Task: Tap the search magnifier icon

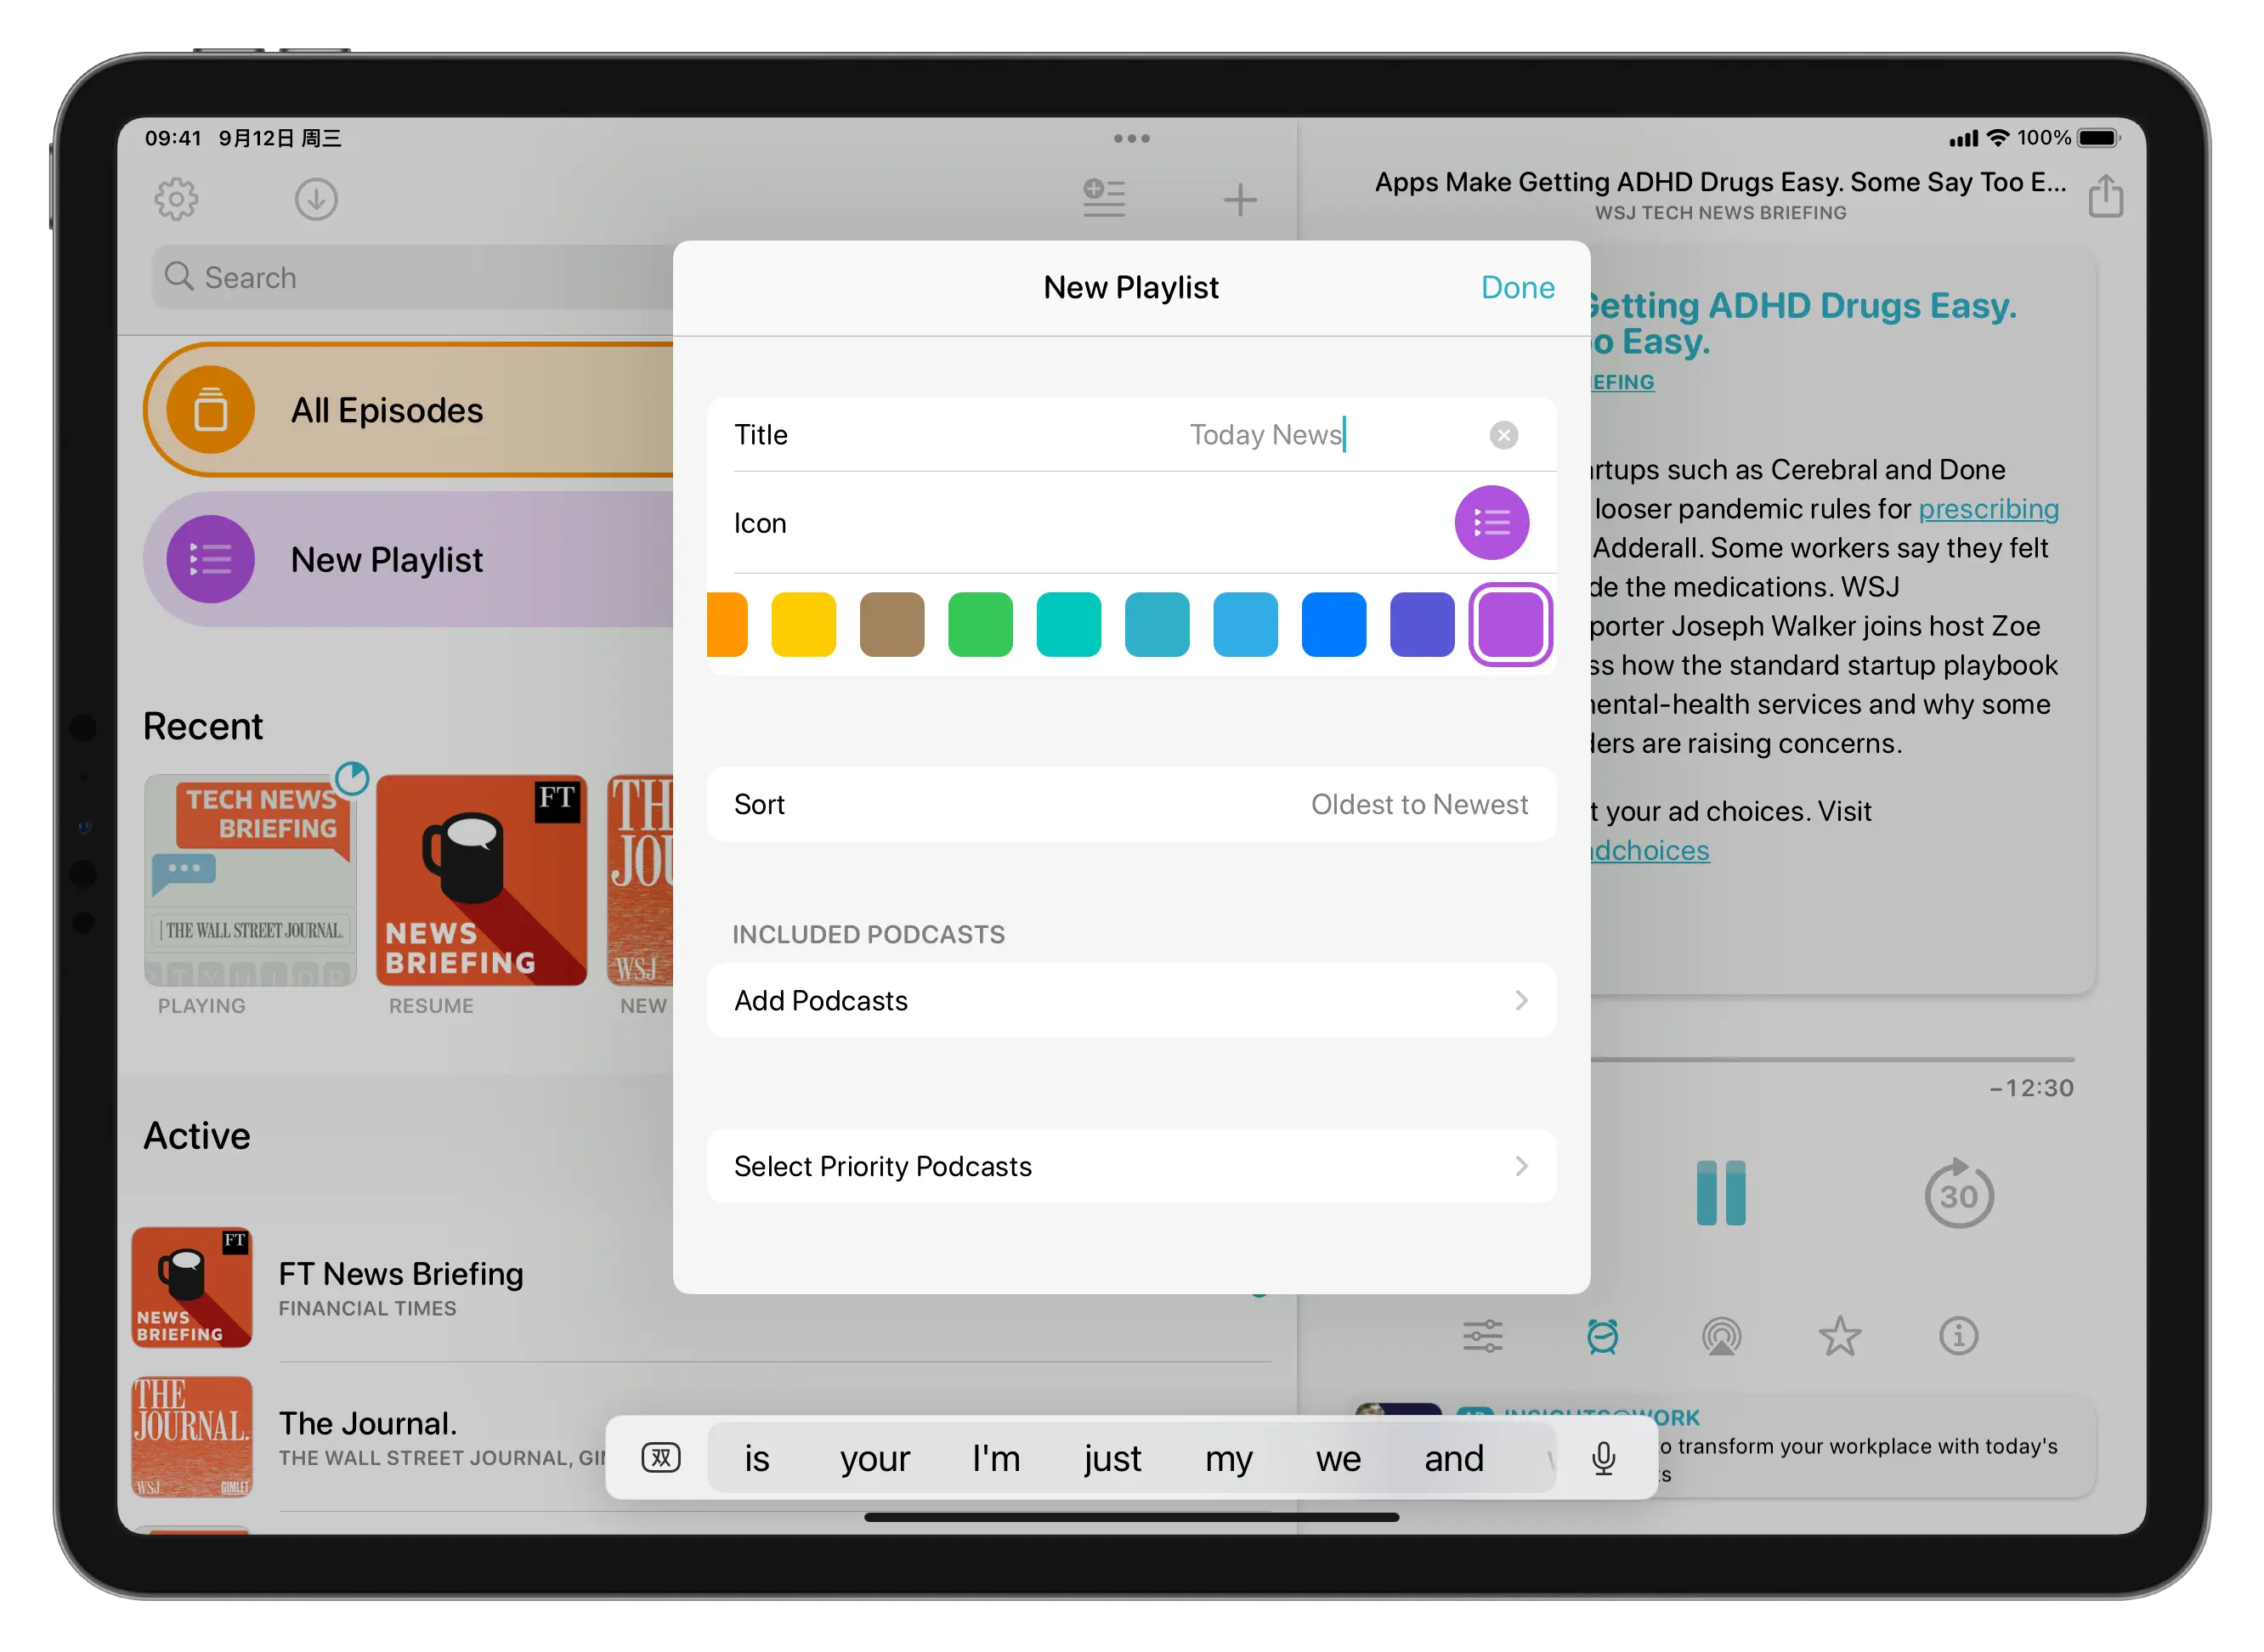Action: point(178,276)
